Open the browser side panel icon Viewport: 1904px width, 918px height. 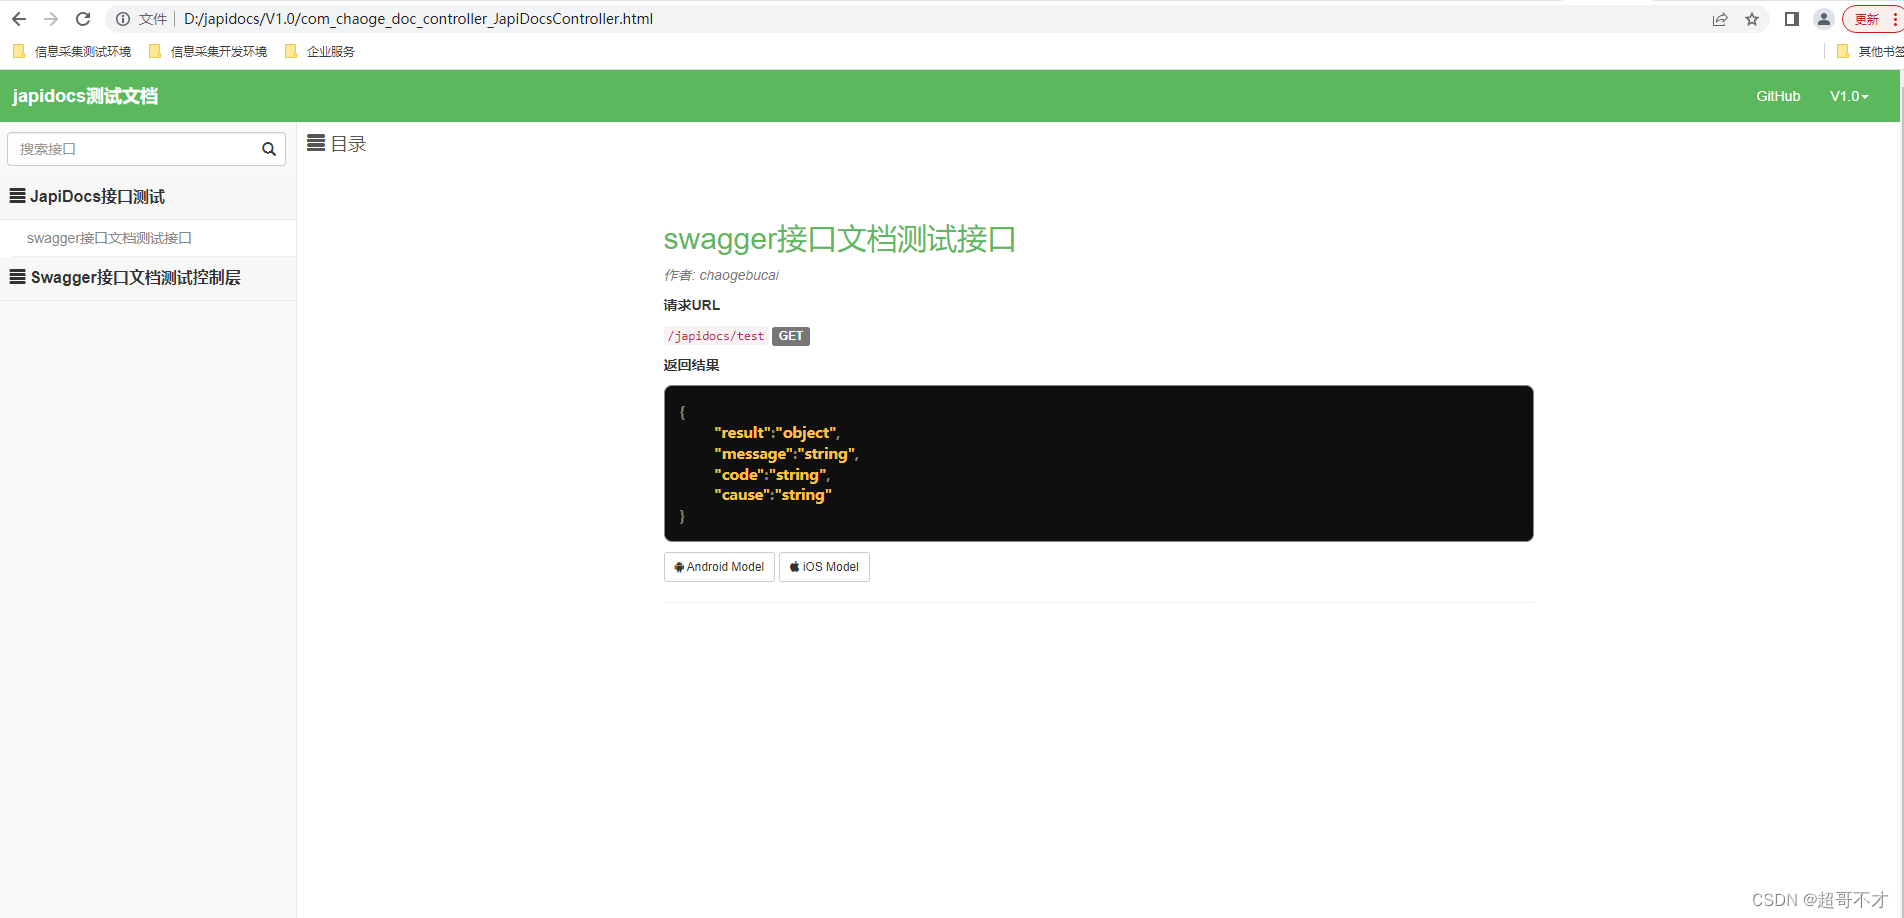tap(1792, 19)
